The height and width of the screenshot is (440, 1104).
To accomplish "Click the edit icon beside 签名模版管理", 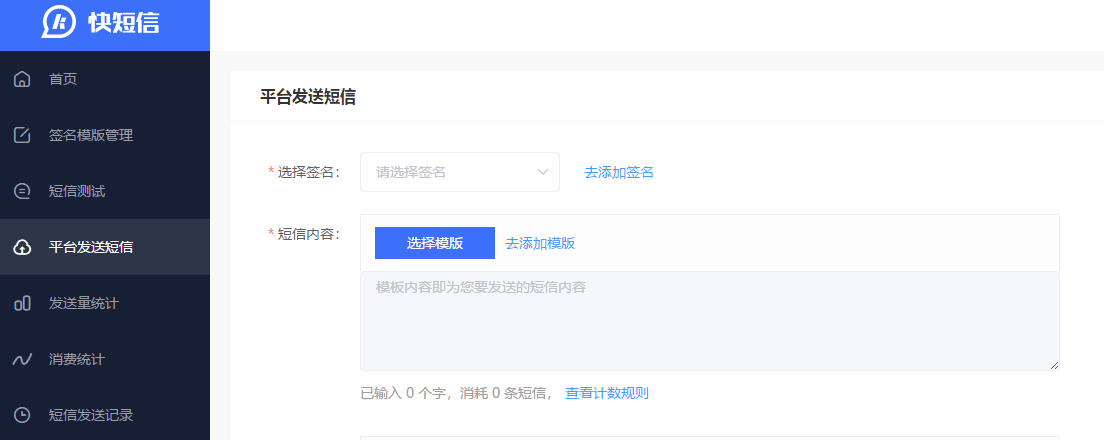I will (22, 135).
